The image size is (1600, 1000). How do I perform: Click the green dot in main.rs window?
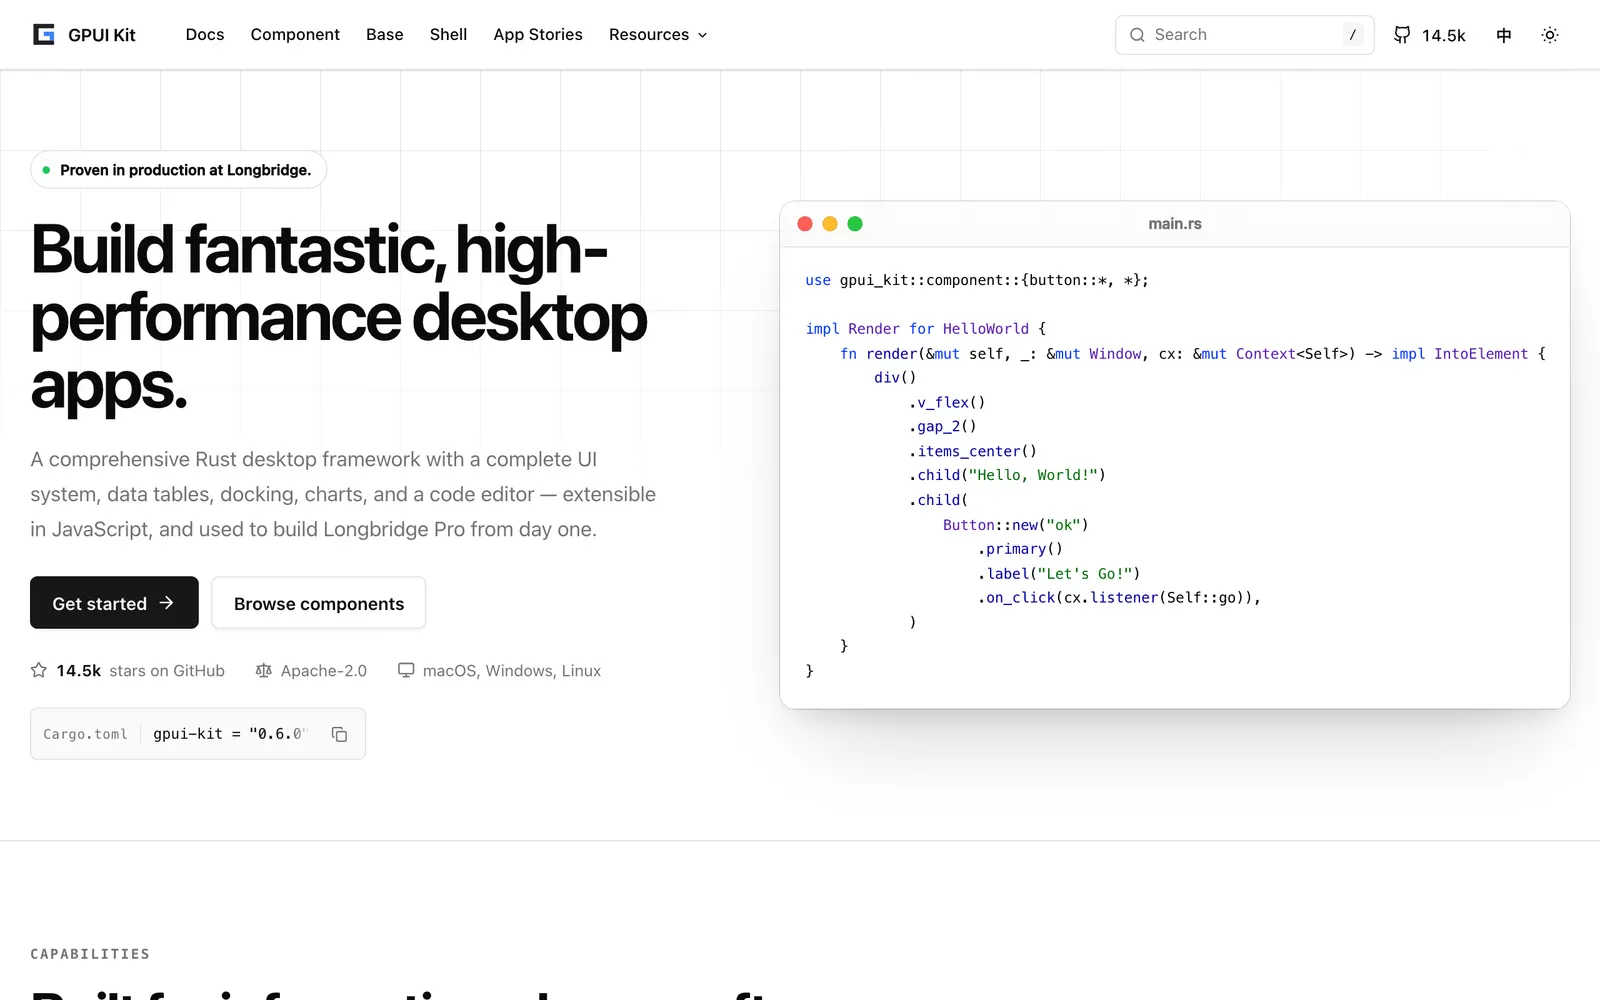point(855,224)
